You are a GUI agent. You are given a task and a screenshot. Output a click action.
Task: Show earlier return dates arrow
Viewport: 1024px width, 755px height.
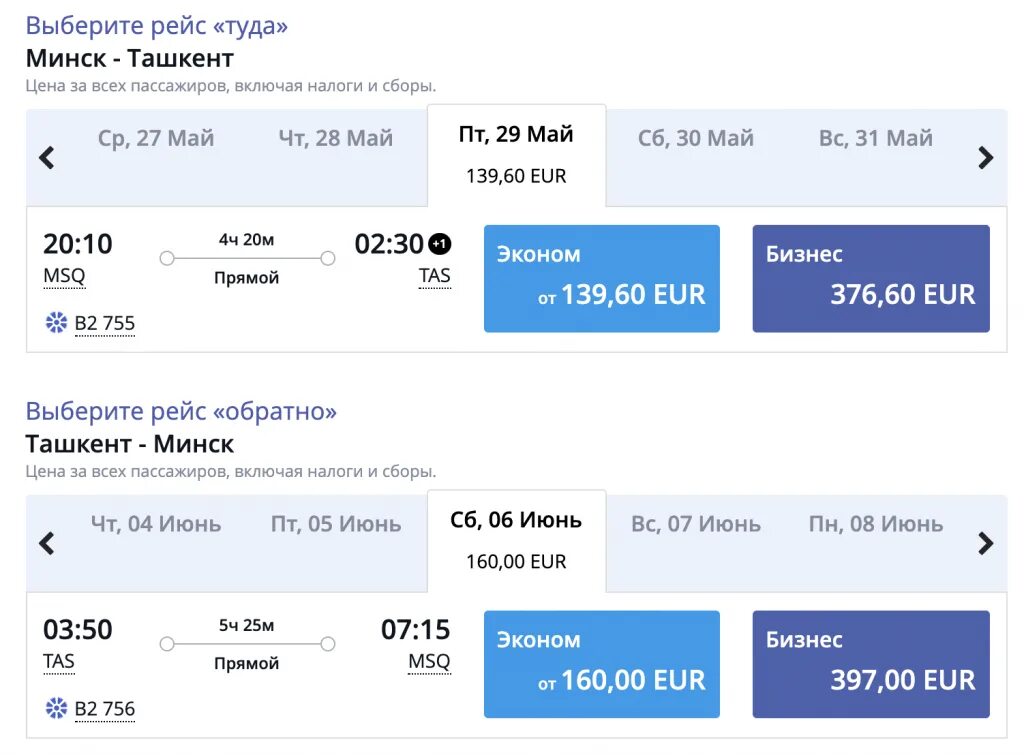pos(46,543)
